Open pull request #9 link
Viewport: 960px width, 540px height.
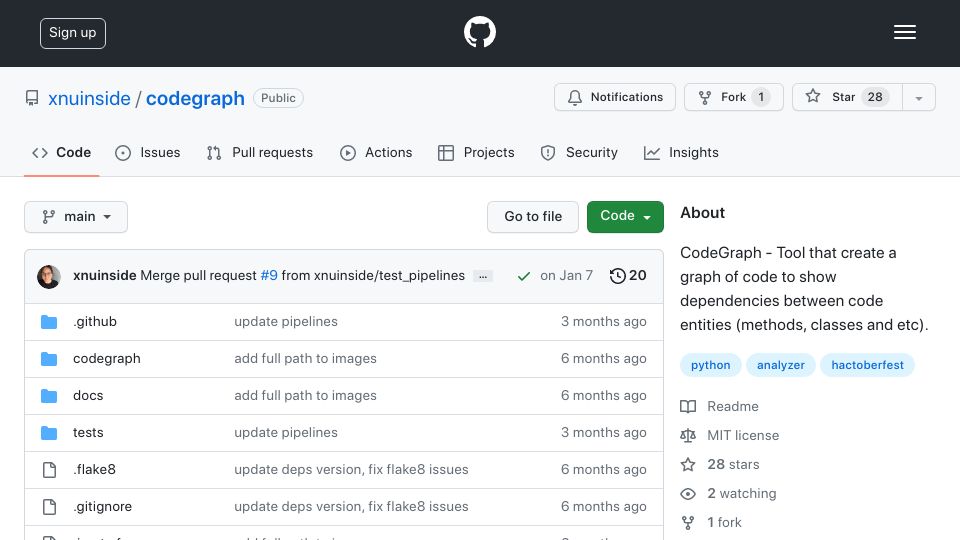tap(269, 276)
